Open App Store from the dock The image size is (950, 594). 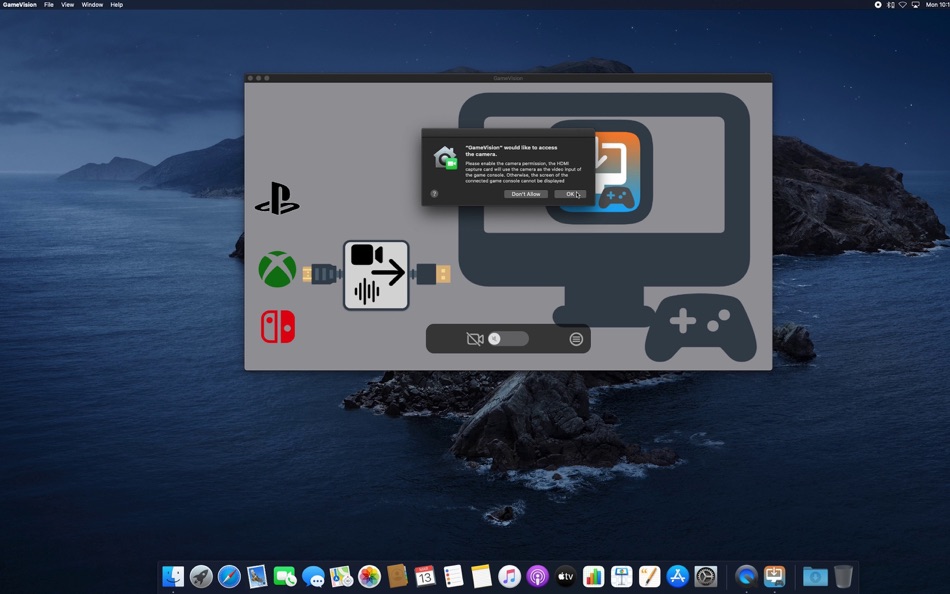pyautogui.click(x=677, y=576)
